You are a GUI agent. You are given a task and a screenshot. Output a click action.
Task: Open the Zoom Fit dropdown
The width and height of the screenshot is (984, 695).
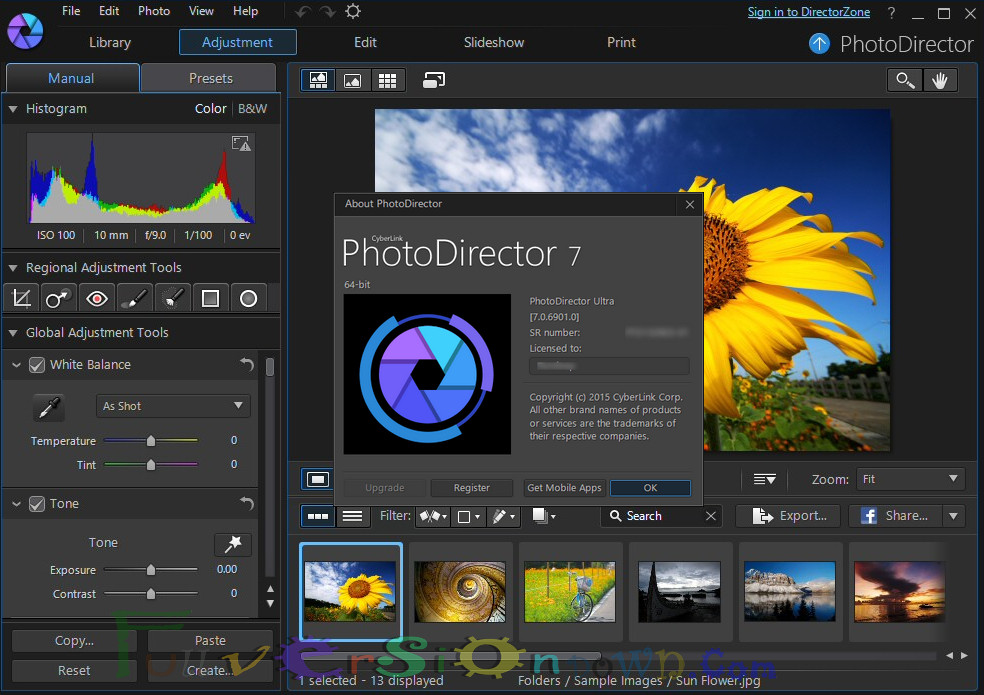click(911, 479)
